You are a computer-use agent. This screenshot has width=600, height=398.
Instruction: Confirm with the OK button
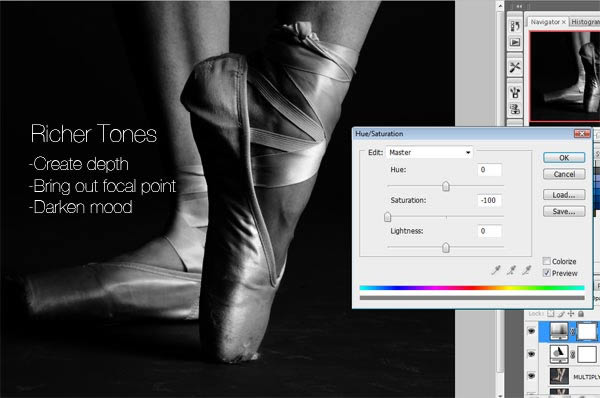564,158
